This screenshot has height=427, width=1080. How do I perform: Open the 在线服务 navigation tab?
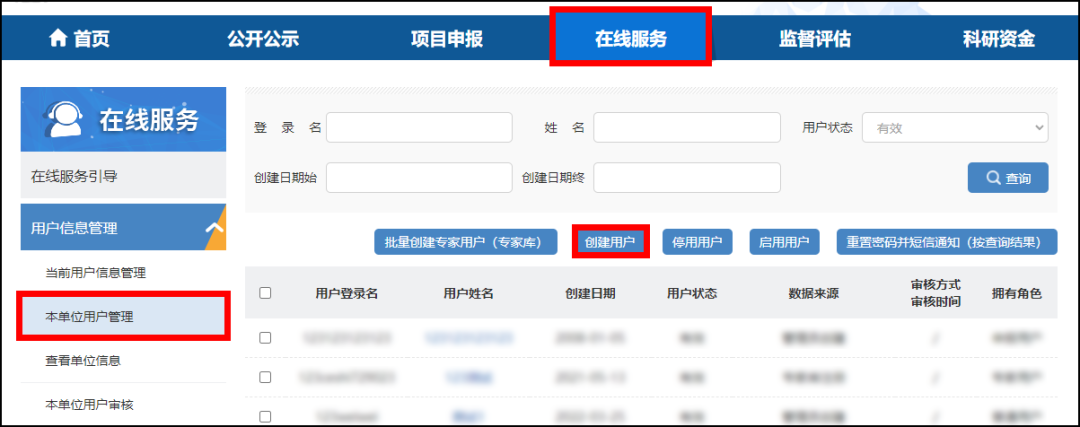tap(630, 39)
